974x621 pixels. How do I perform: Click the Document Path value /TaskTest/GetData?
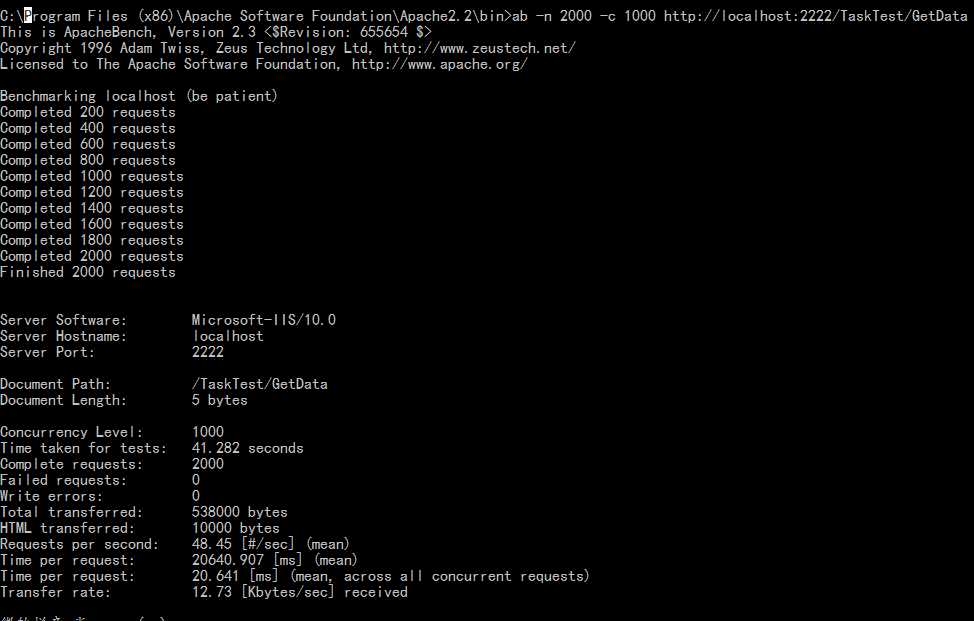pos(260,384)
